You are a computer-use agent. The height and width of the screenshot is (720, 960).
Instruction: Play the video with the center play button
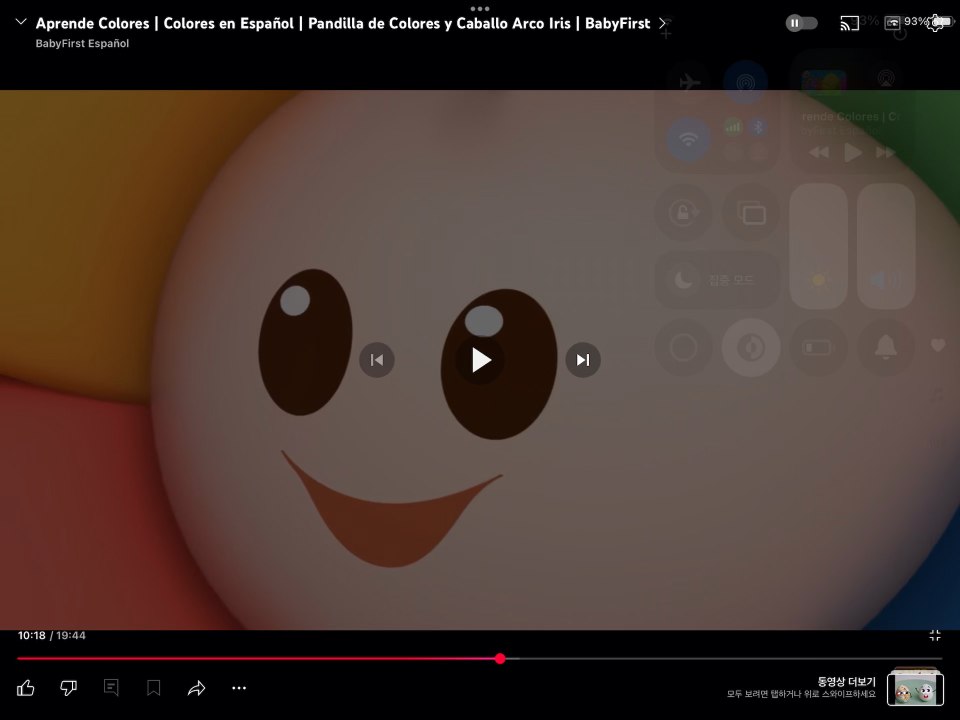pyautogui.click(x=481, y=360)
